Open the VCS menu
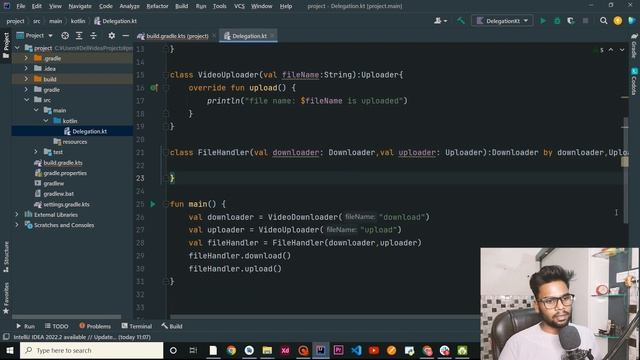 pyautogui.click(x=239, y=6)
